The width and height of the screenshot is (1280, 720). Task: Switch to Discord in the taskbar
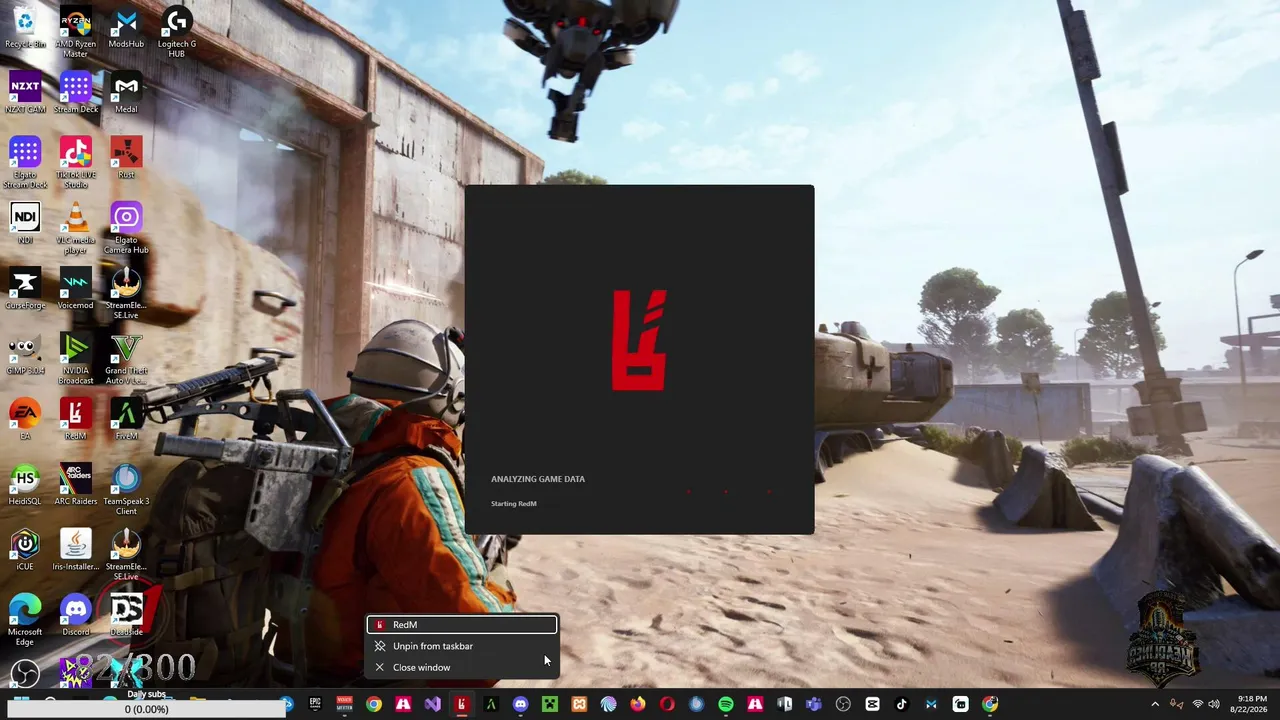520,704
